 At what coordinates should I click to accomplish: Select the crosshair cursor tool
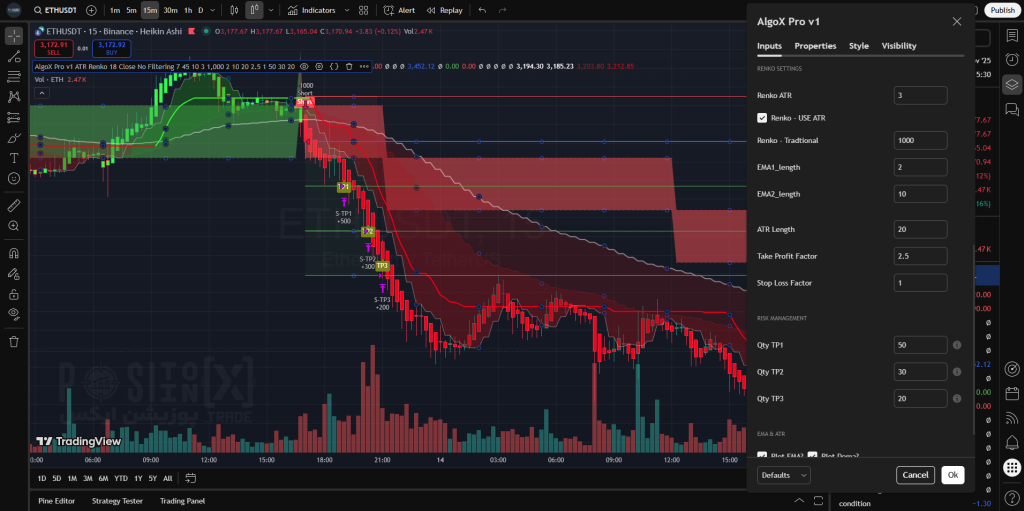pos(14,36)
